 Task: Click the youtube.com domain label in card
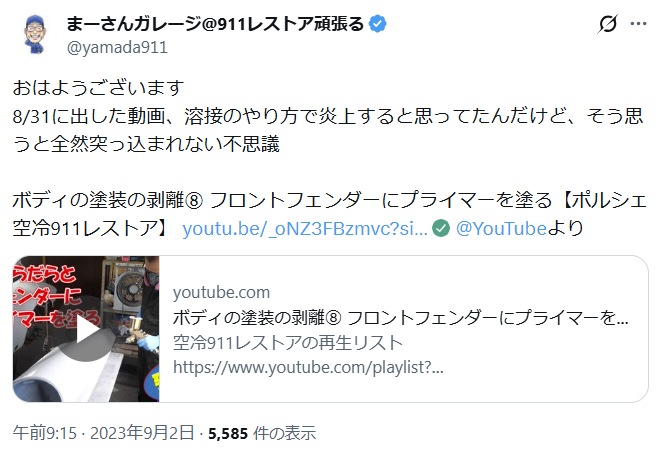click(222, 292)
